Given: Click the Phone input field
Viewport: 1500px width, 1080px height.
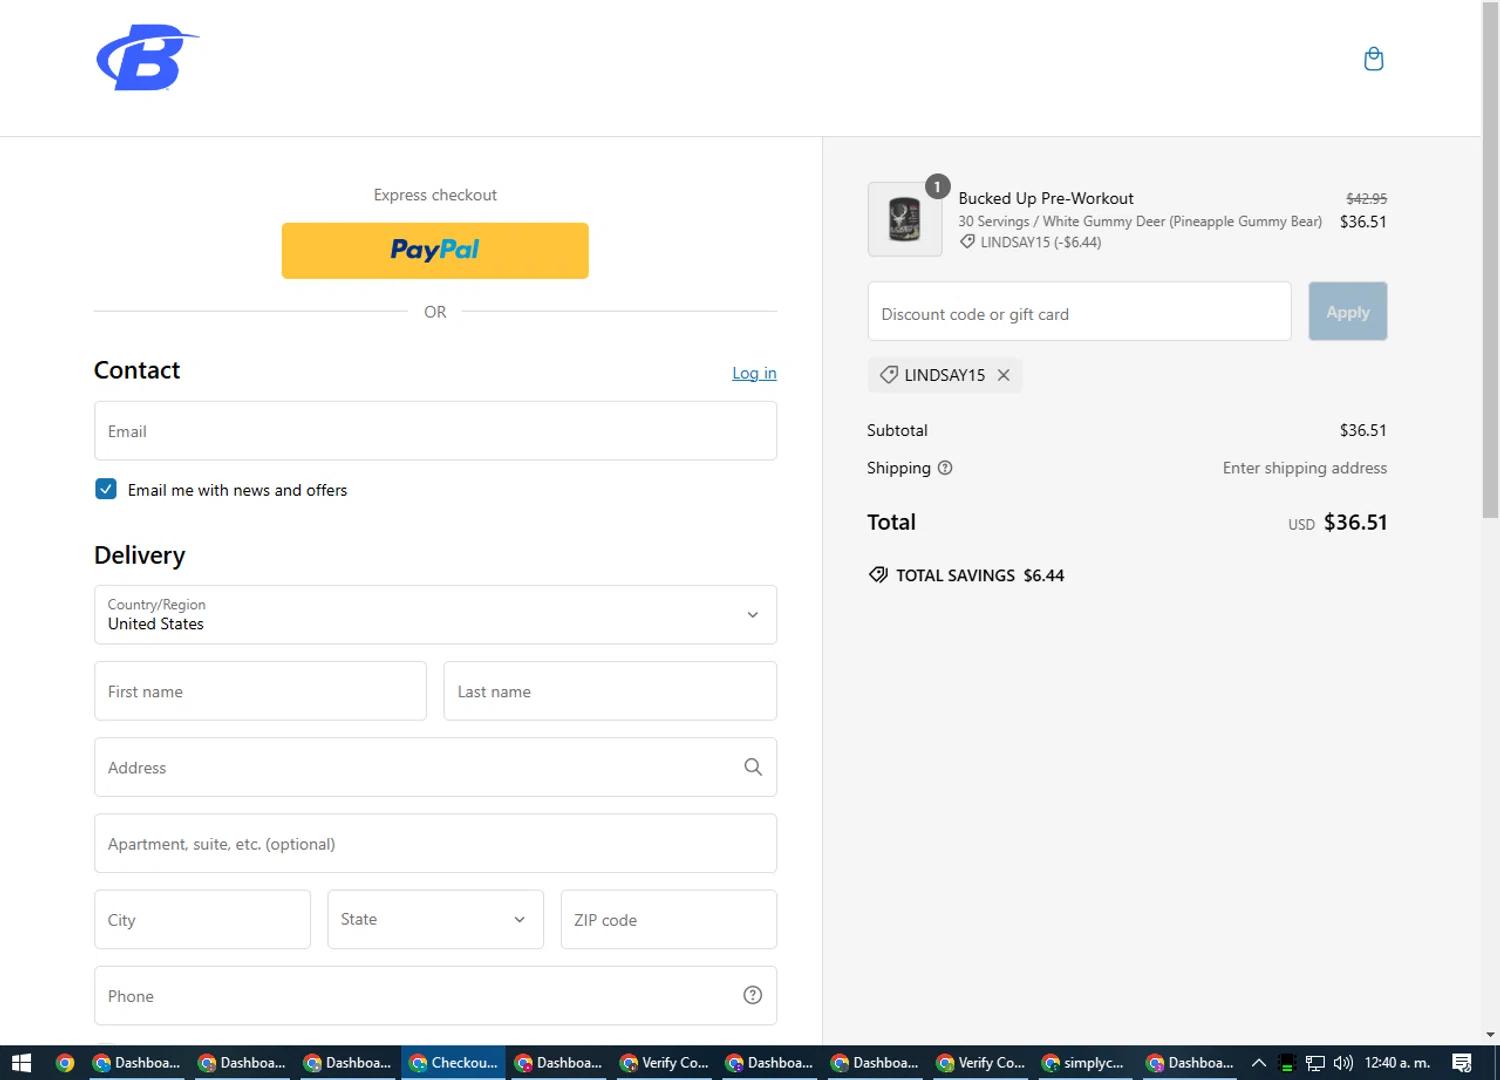Looking at the screenshot, I should click(435, 995).
